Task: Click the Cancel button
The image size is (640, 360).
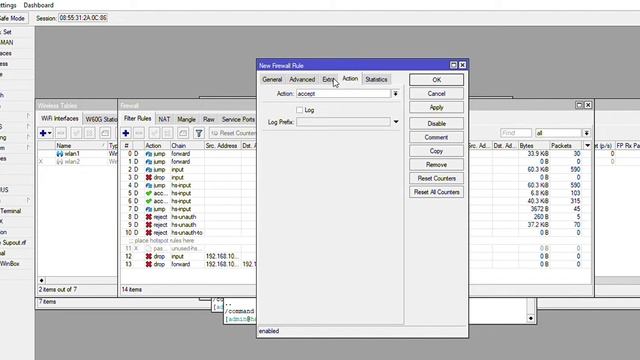Action: (x=436, y=93)
